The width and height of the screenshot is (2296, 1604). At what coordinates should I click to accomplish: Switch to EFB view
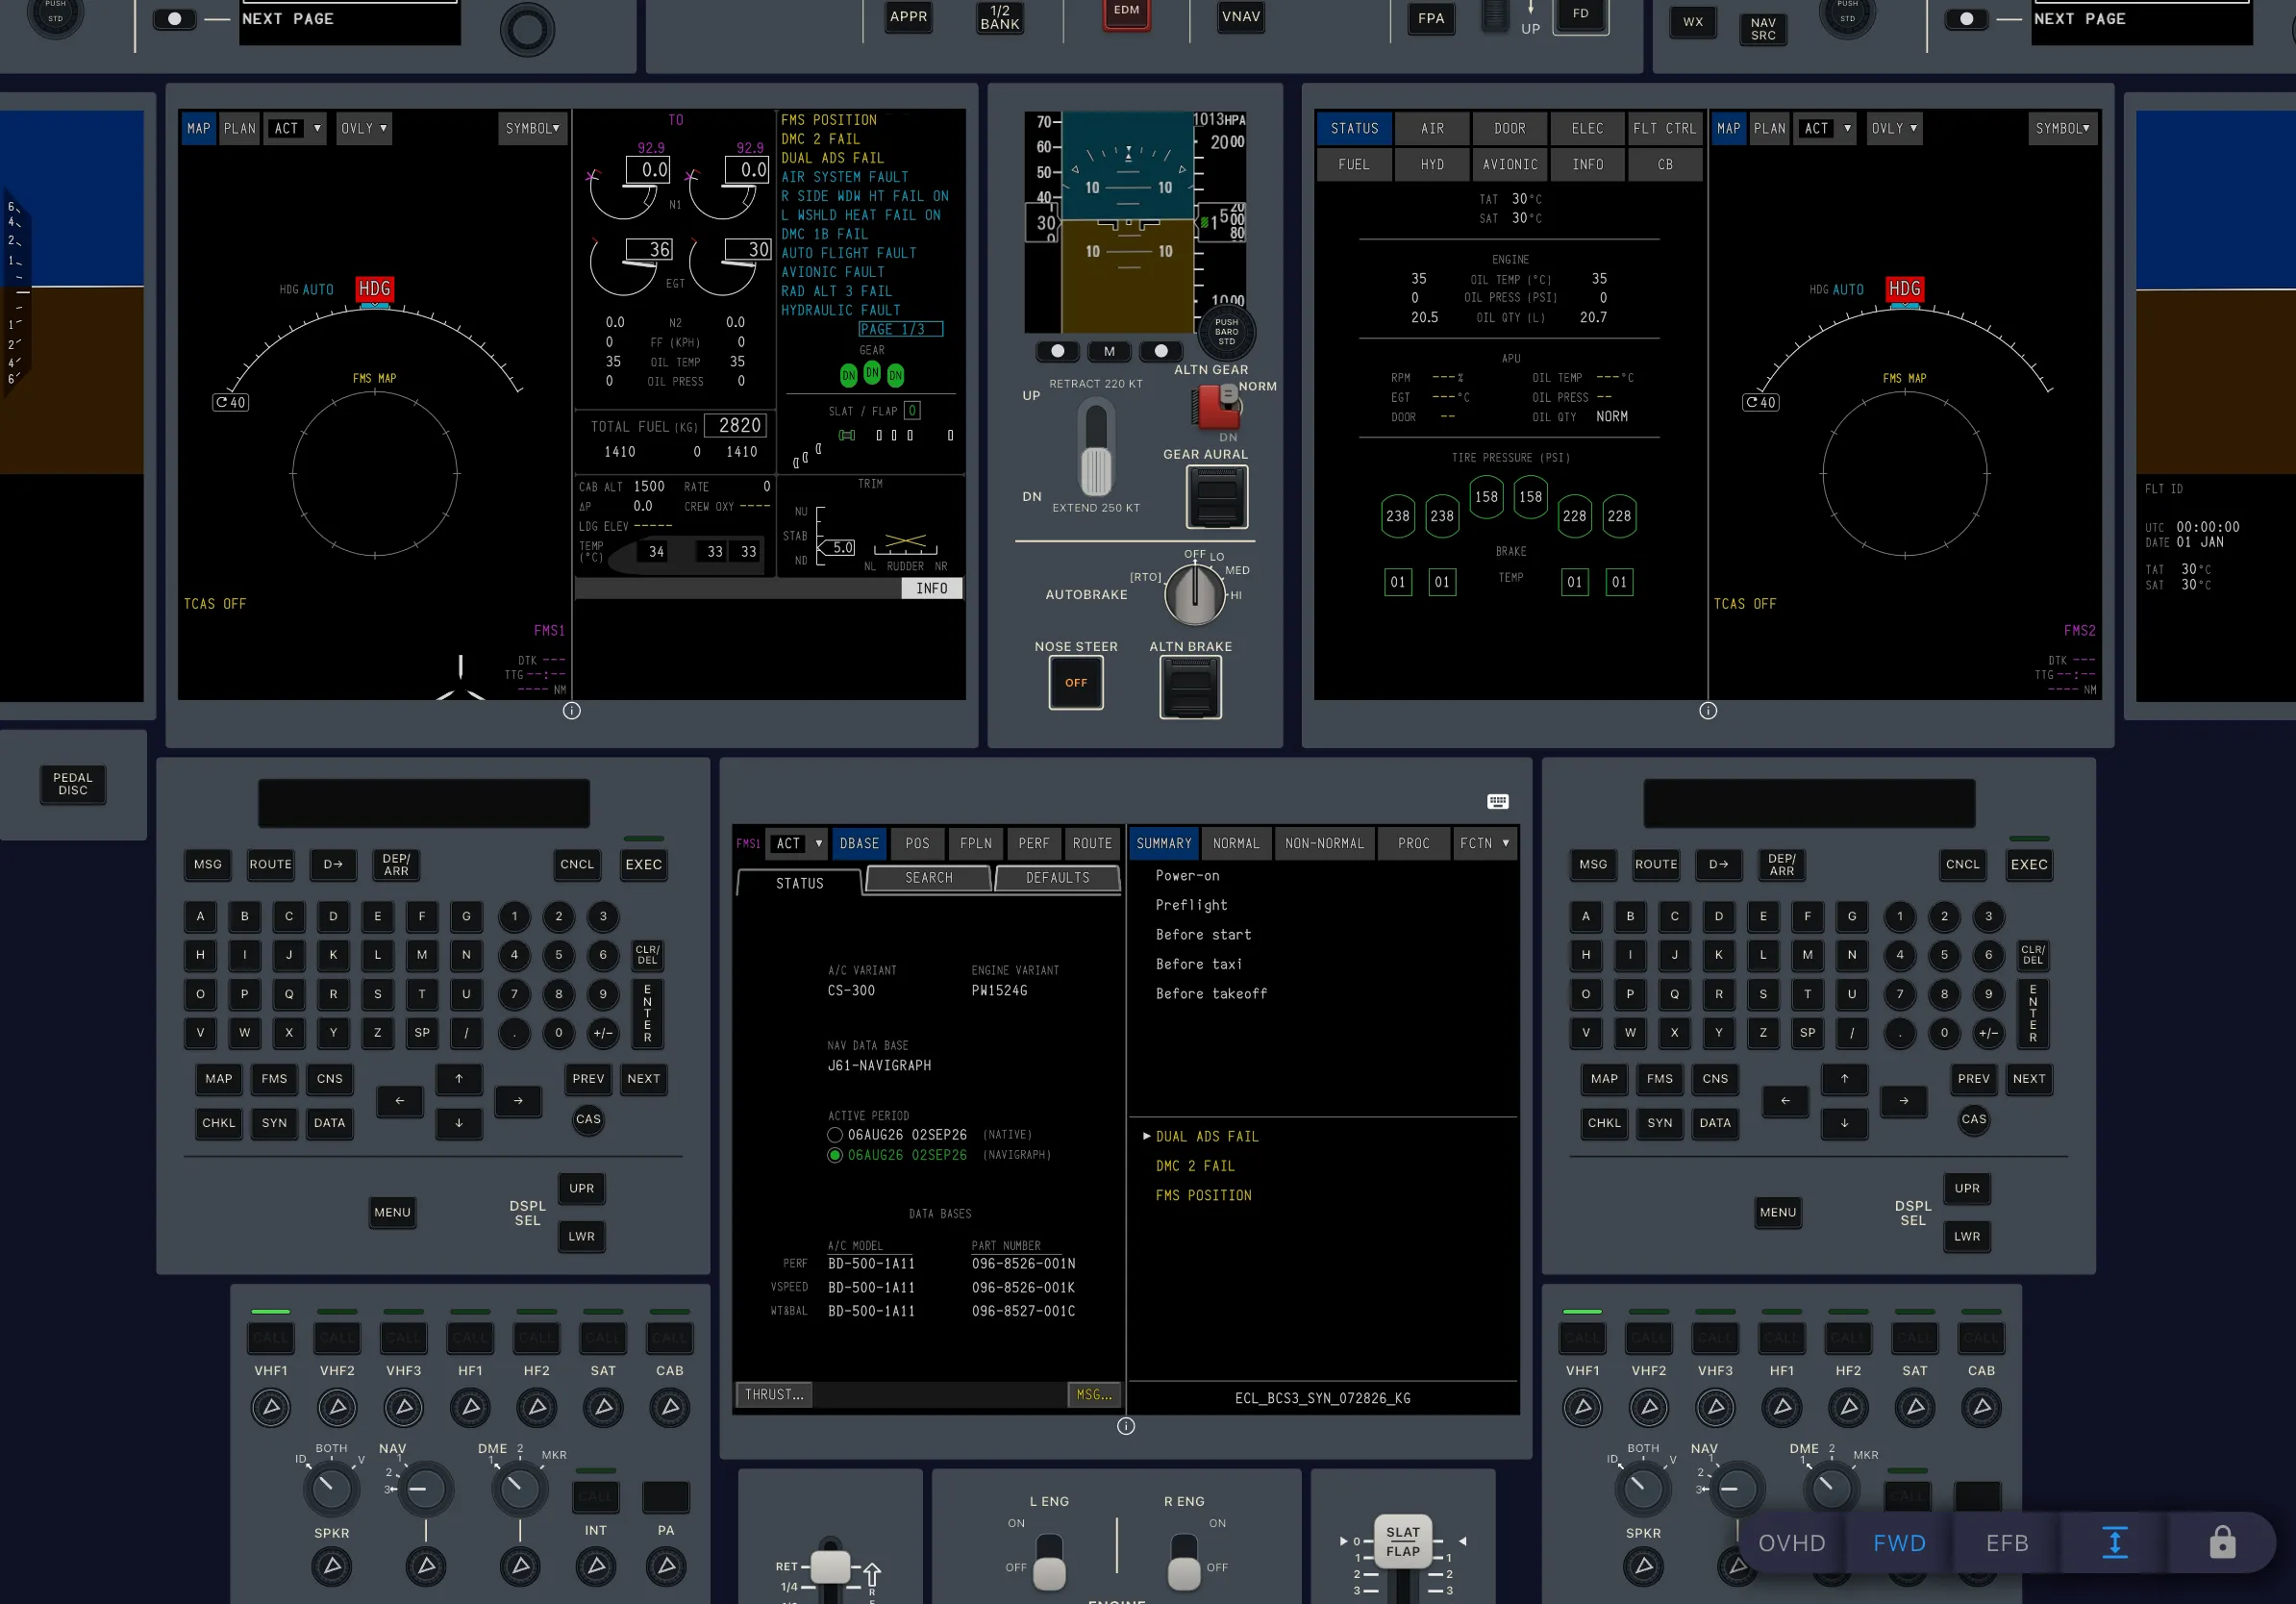(x=2007, y=1543)
